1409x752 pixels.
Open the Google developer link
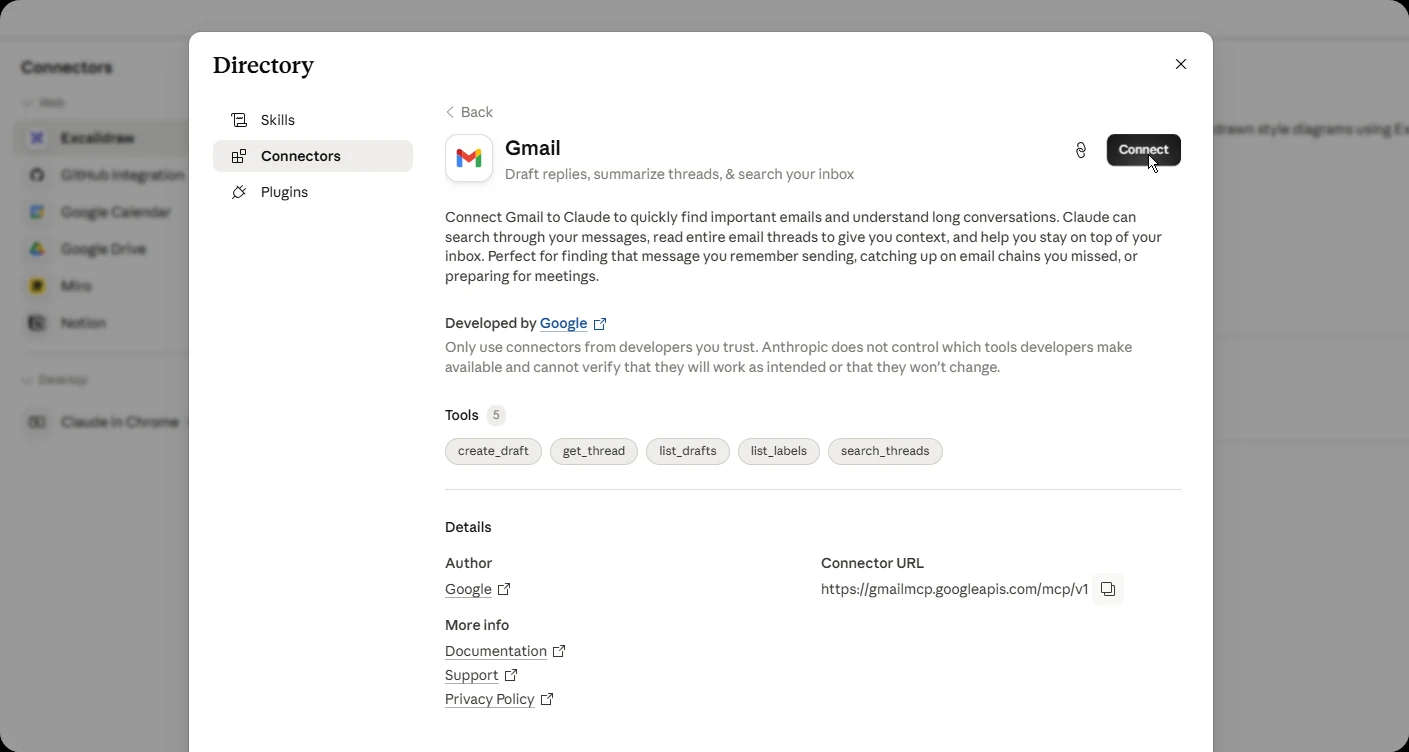[563, 323]
